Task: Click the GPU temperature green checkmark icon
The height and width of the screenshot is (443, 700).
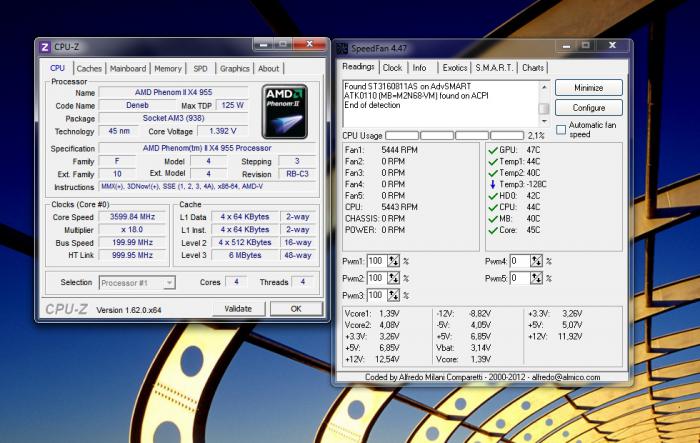Action: (x=491, y=149)
